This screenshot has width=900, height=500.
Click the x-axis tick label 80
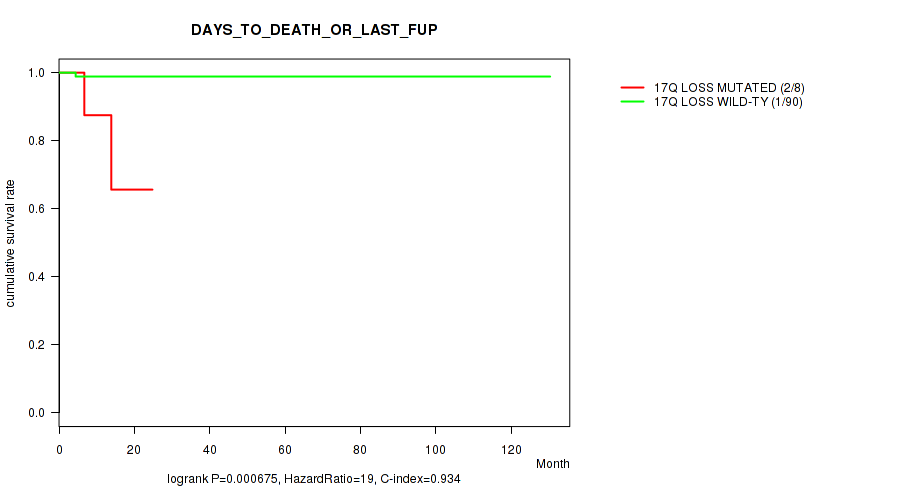coord(360,446)
